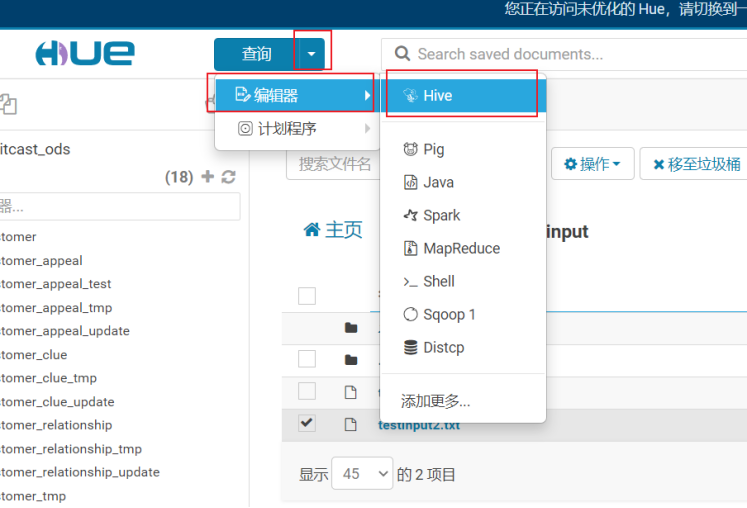747x508 pixels.
Task: Select Pig editor
Action: point(463,150)
